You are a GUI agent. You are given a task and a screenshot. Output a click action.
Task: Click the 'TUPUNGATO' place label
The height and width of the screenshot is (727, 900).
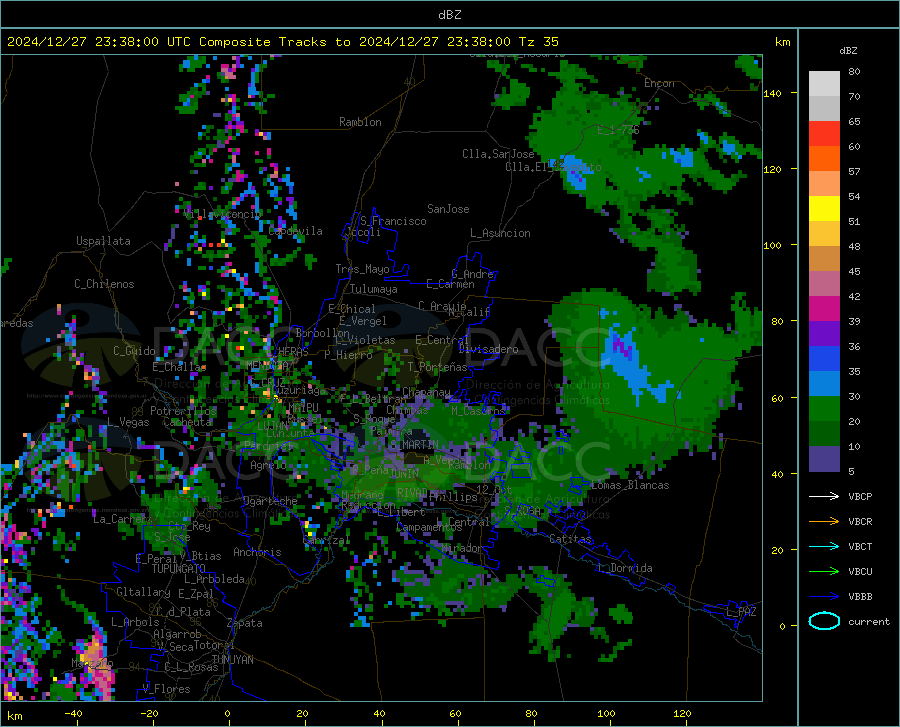tap(179, 569)
